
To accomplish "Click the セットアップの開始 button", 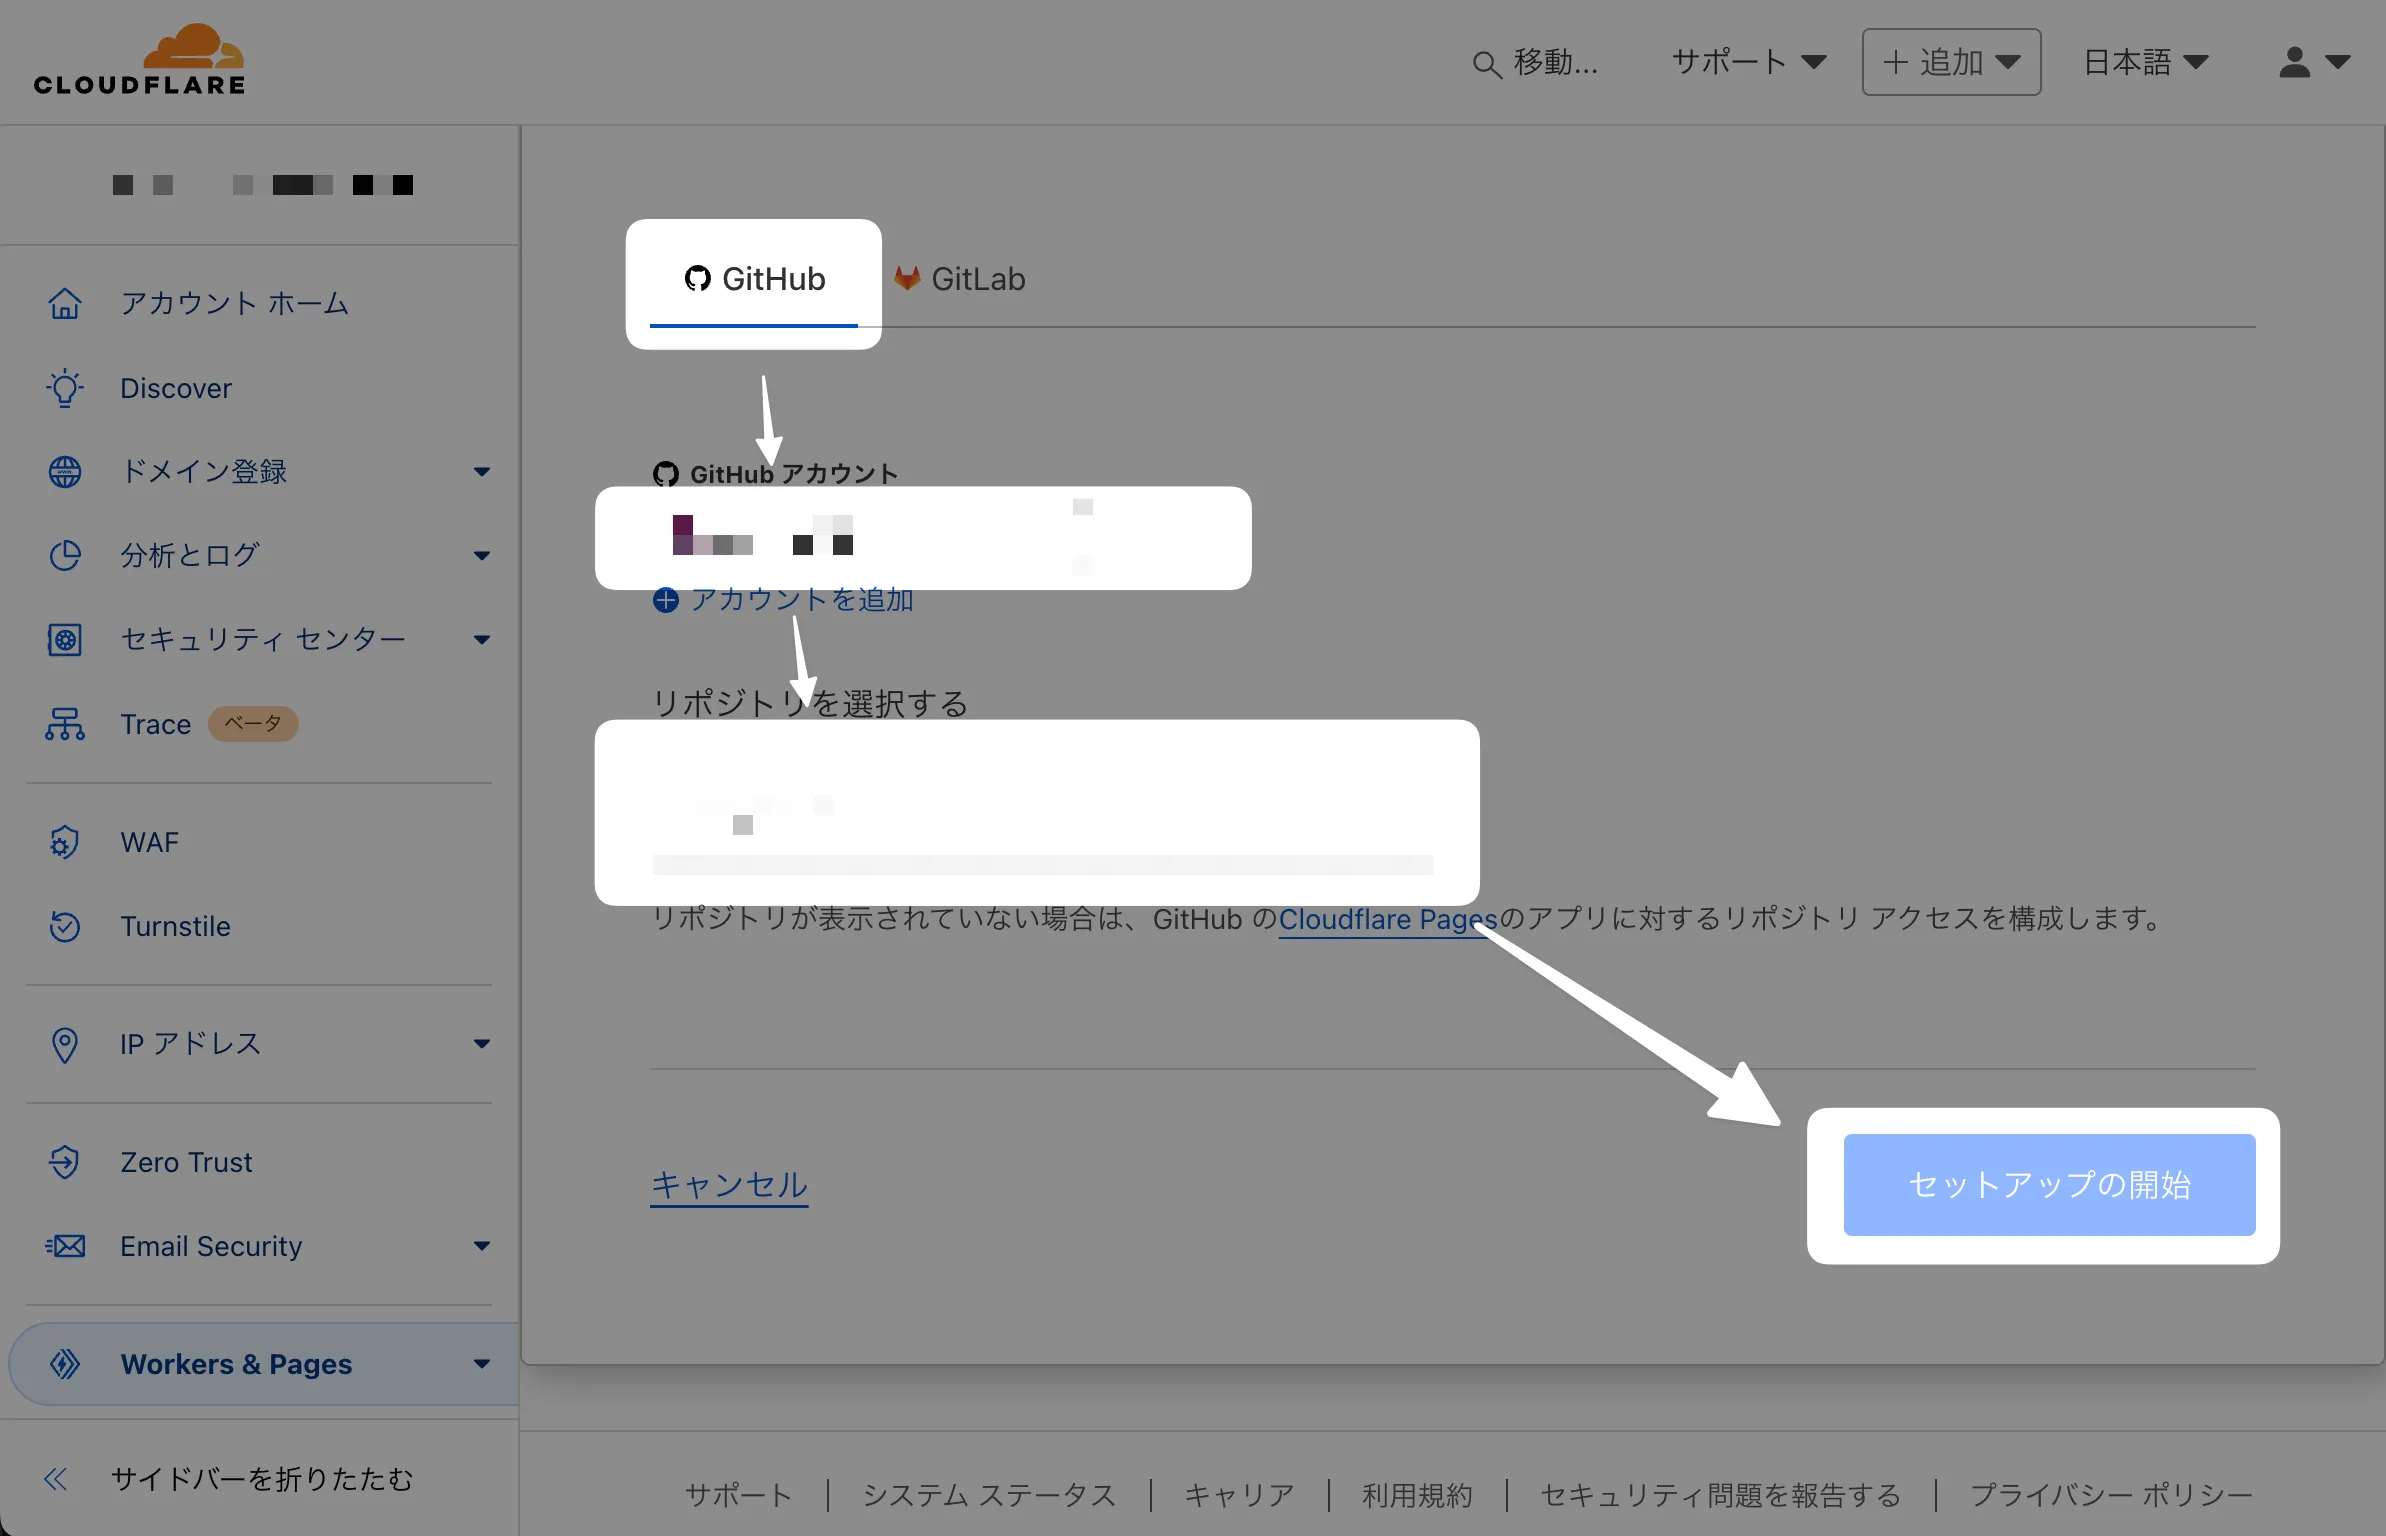I will 2049,1185.
